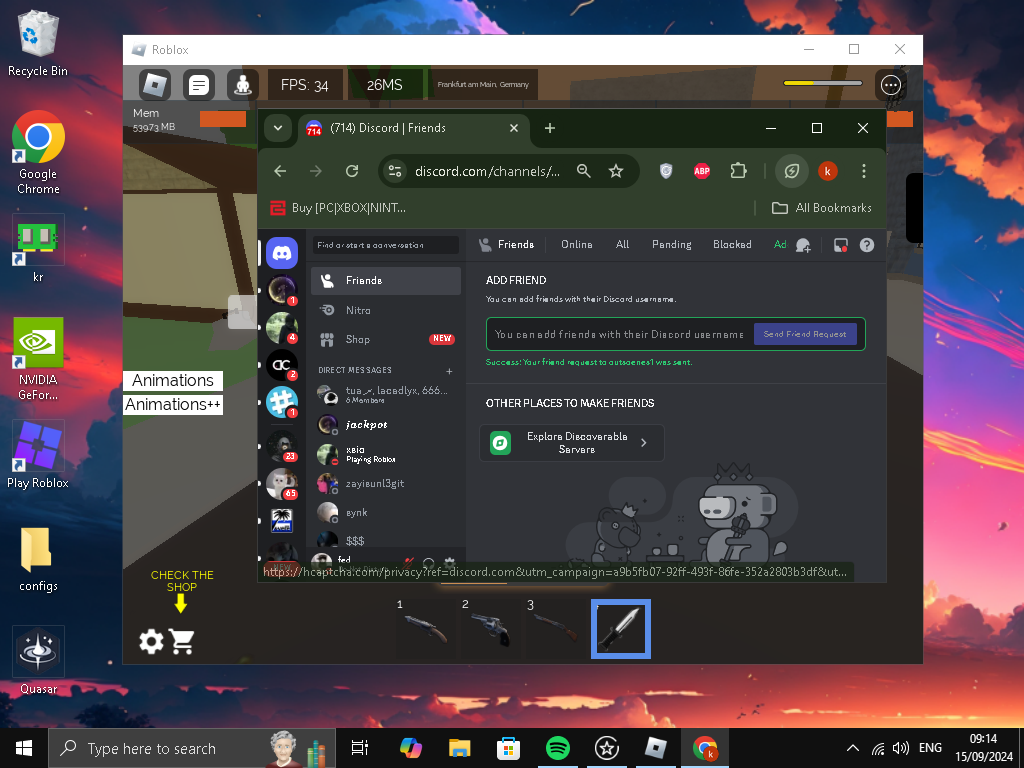The width and height of the screenshot is (1024, 768).
Task: Click the add friend username input field
Action: 619,334
